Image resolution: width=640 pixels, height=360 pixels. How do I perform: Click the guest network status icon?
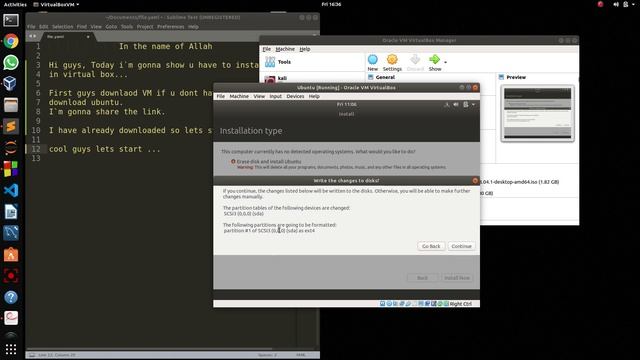point(447,104)
